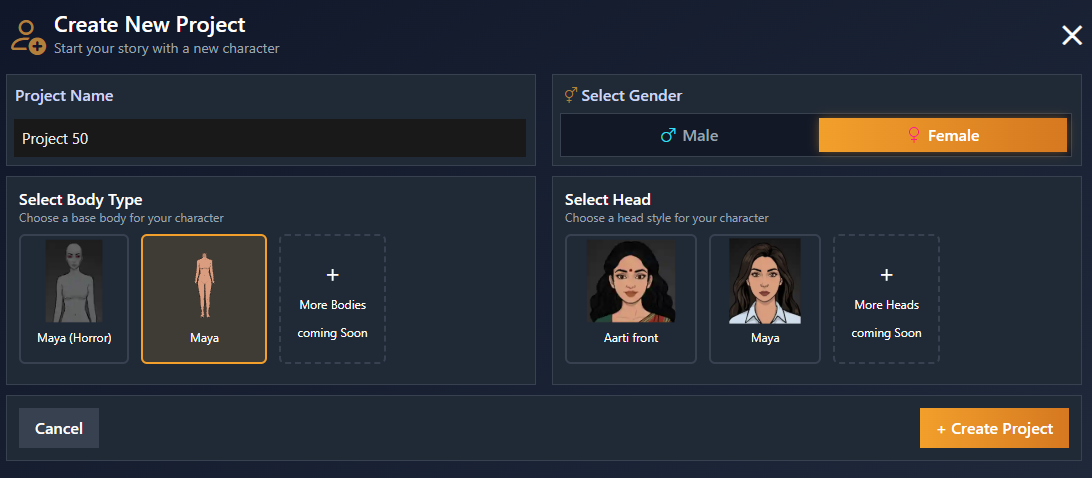The image size is (1092, 478).
Task: Click the Select Body Type heading
Action: point(81,200)
